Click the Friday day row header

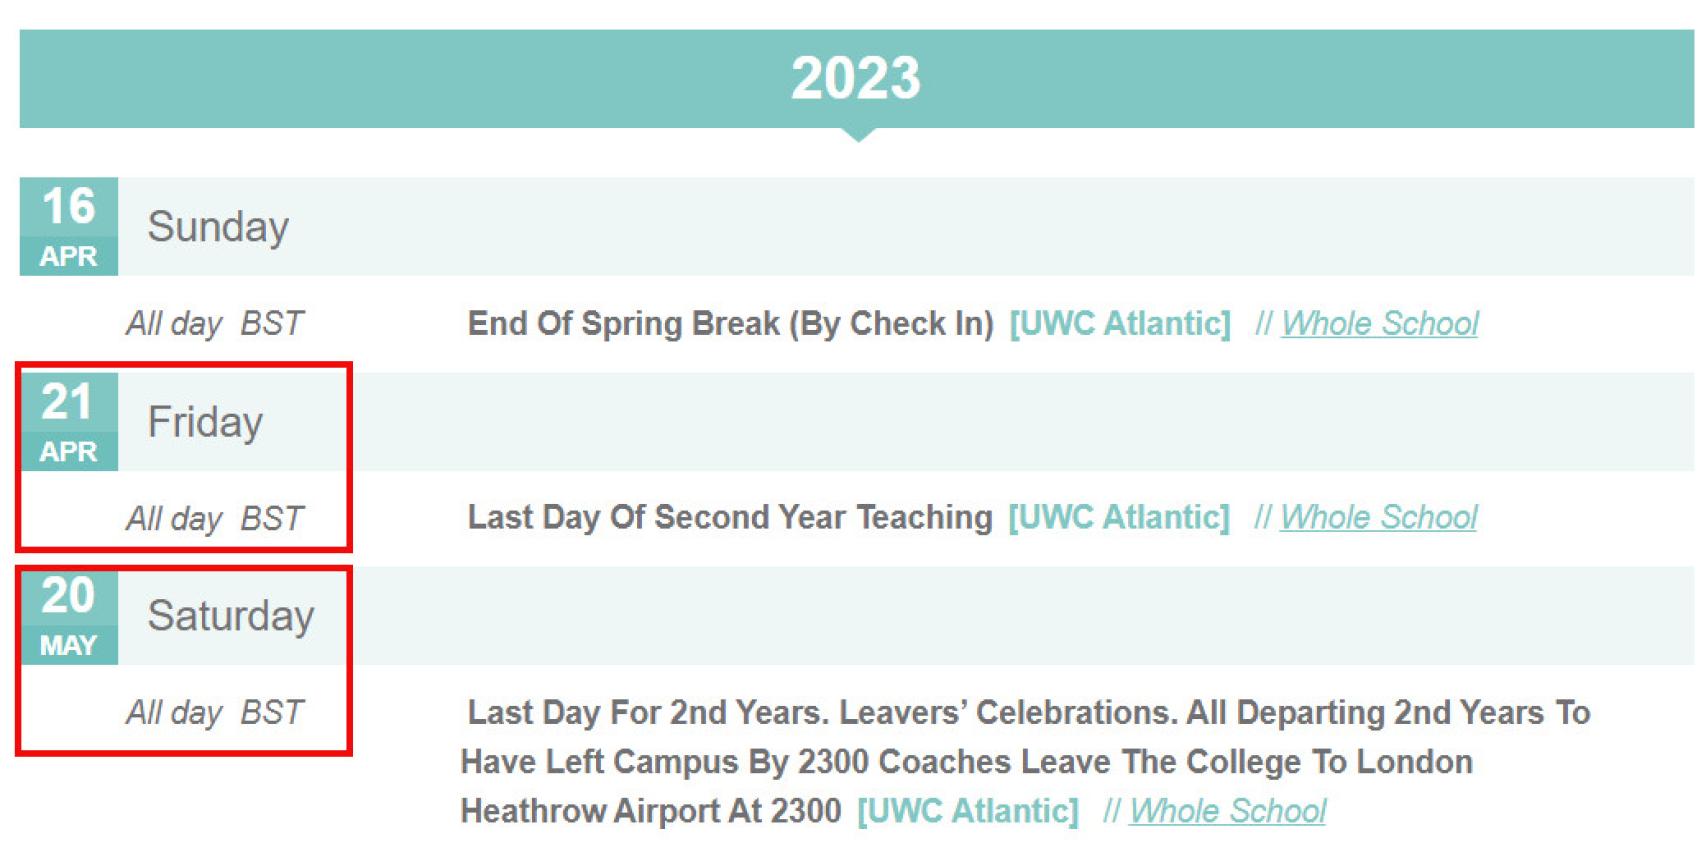click(906, 421)
